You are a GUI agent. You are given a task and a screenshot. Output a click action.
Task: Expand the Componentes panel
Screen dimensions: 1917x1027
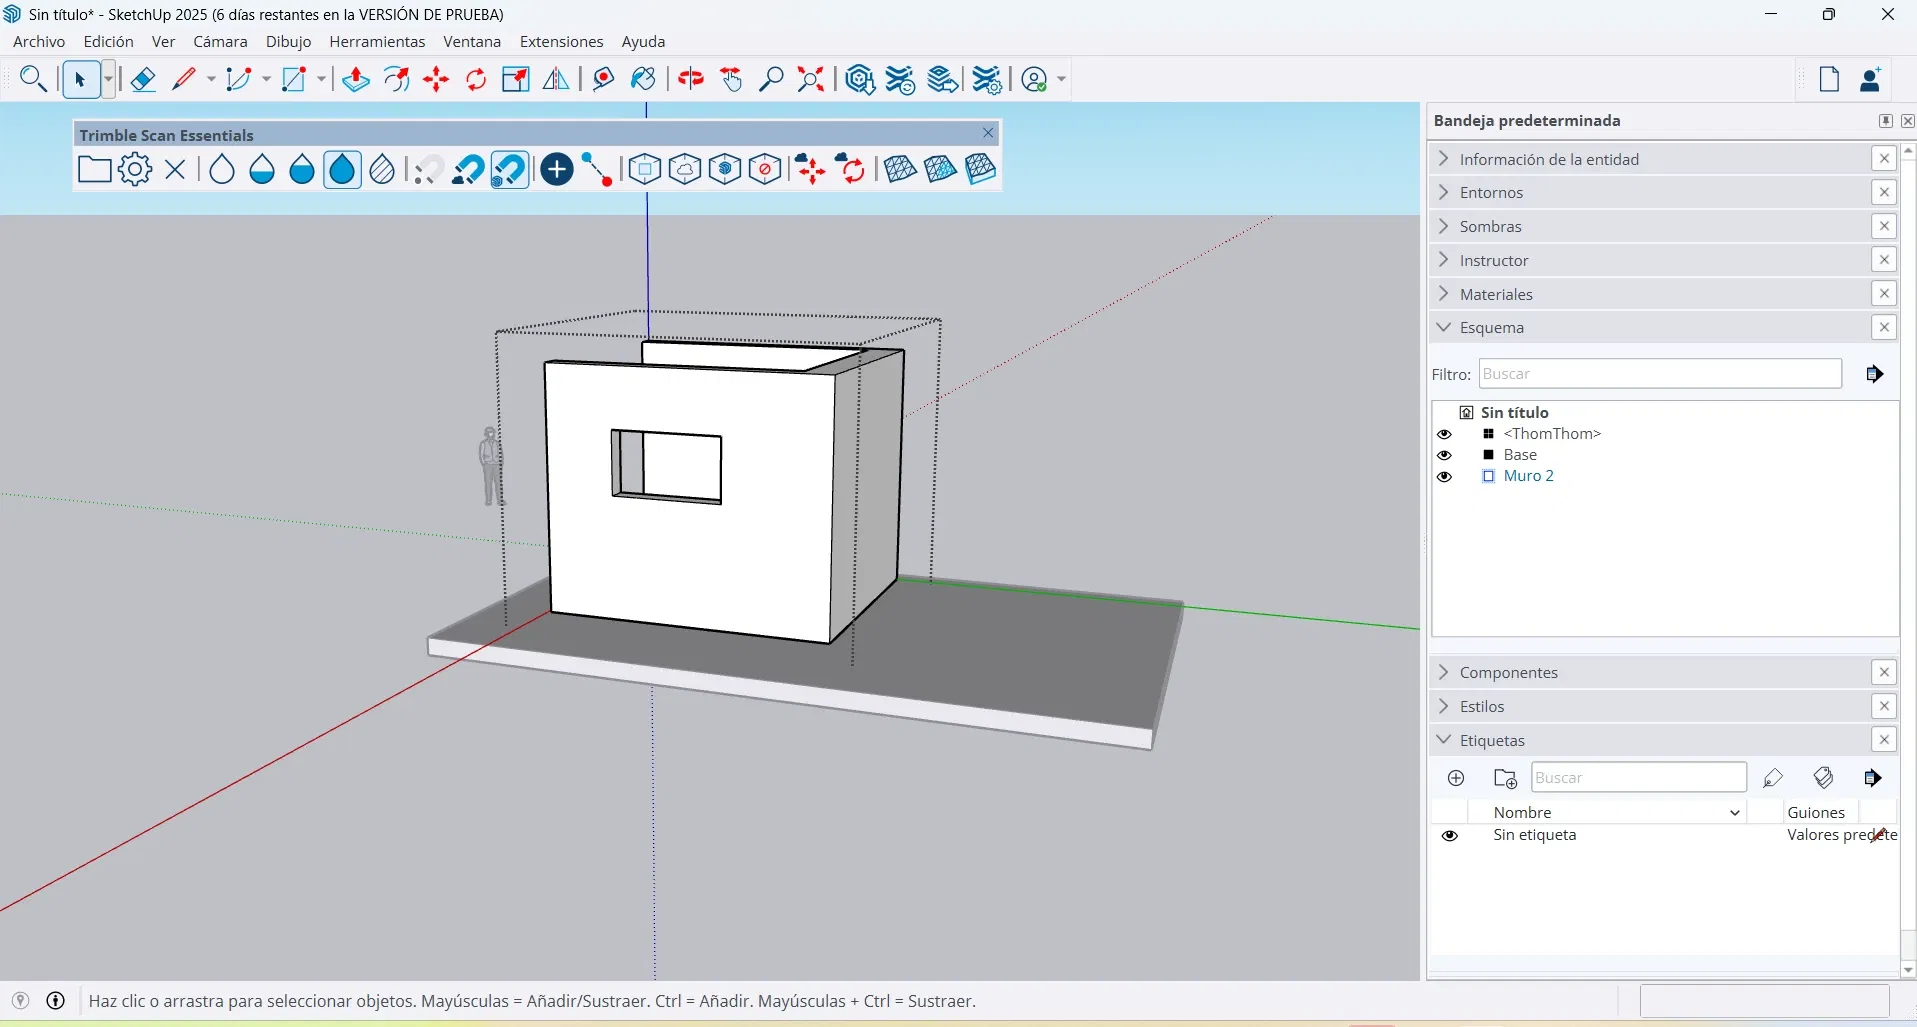pyautogui.click(x=1444, y=672)
